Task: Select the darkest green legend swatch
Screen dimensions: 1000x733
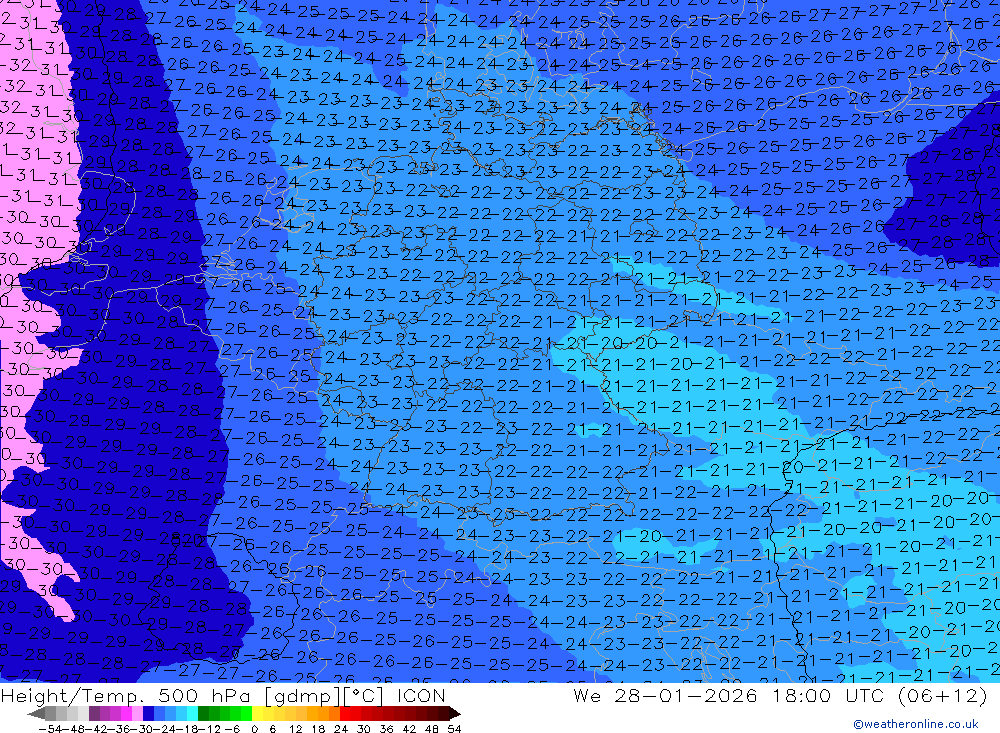Action: click(203, 713)
